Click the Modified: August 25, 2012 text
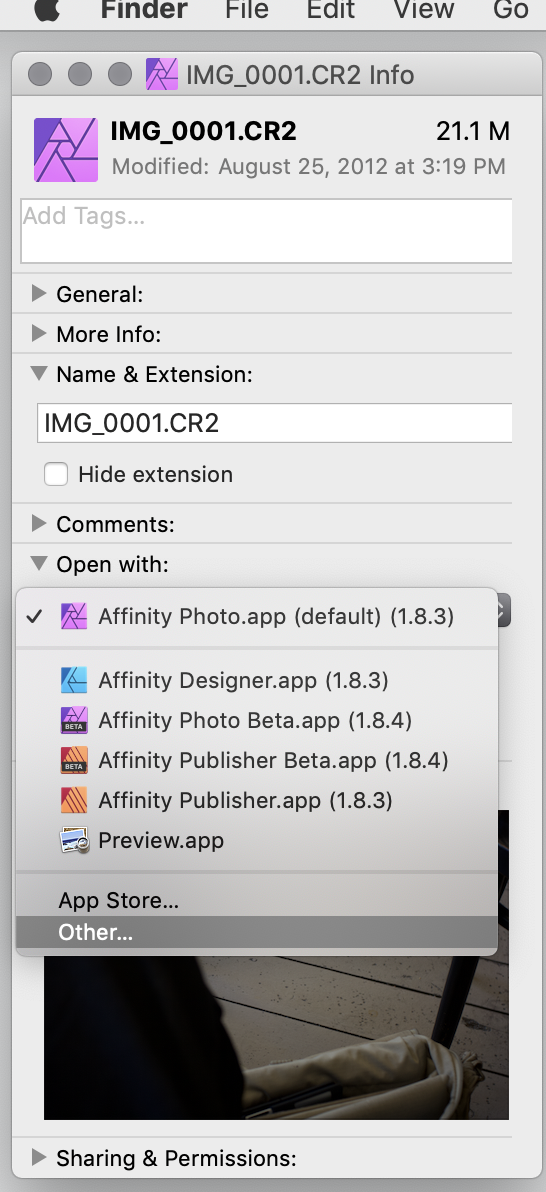Image resolution: width=546 pixels, height=1192 pixels. [x=309, y=166]
